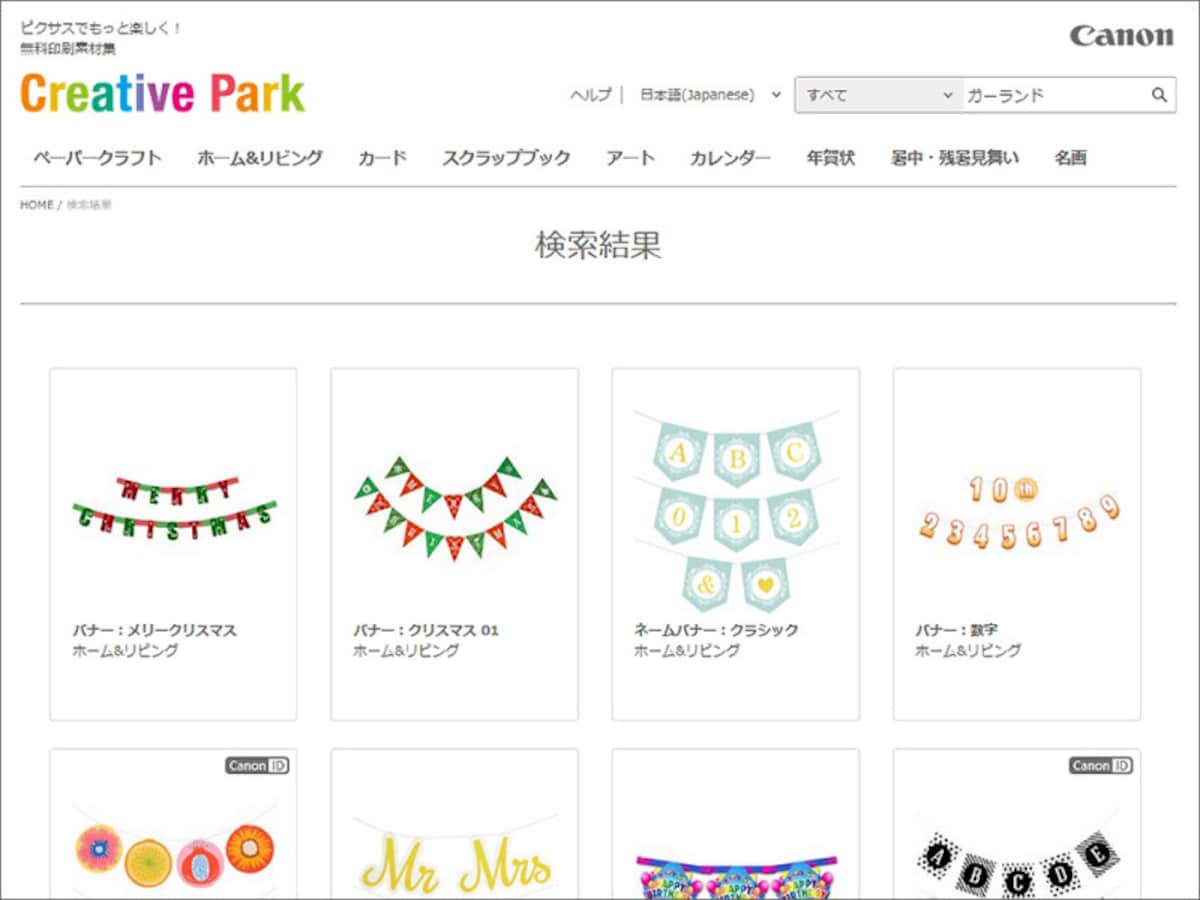Select the 年賀状 menu item
Image resolution: width=1200 pixels, height=900 pixels.
pos(831,158)
